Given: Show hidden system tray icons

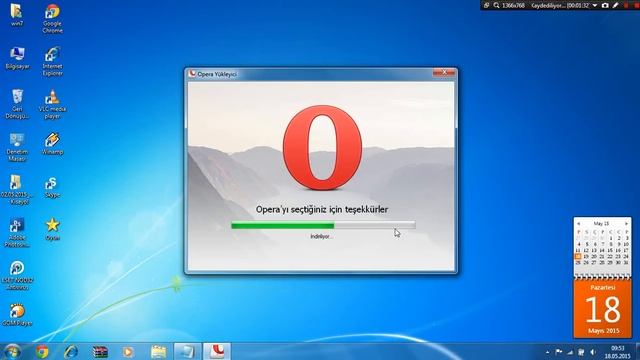Looking at the screenshot, I should coord(547,352).
